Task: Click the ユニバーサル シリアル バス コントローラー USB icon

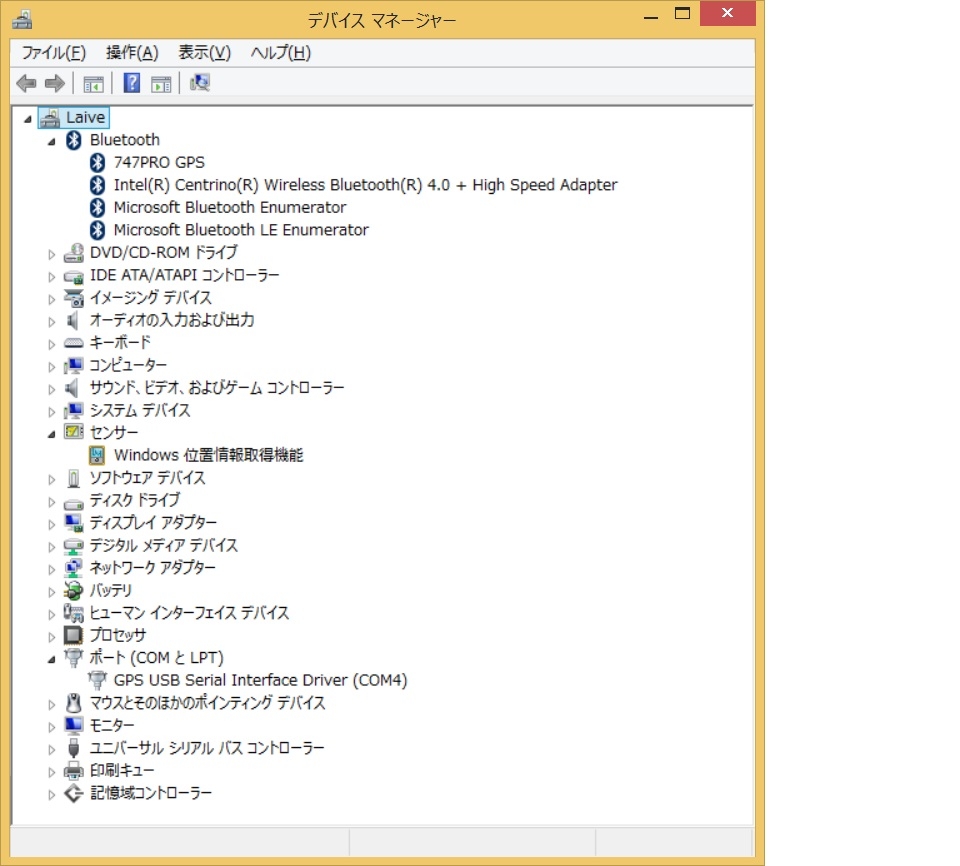Action: pos(73,748)
